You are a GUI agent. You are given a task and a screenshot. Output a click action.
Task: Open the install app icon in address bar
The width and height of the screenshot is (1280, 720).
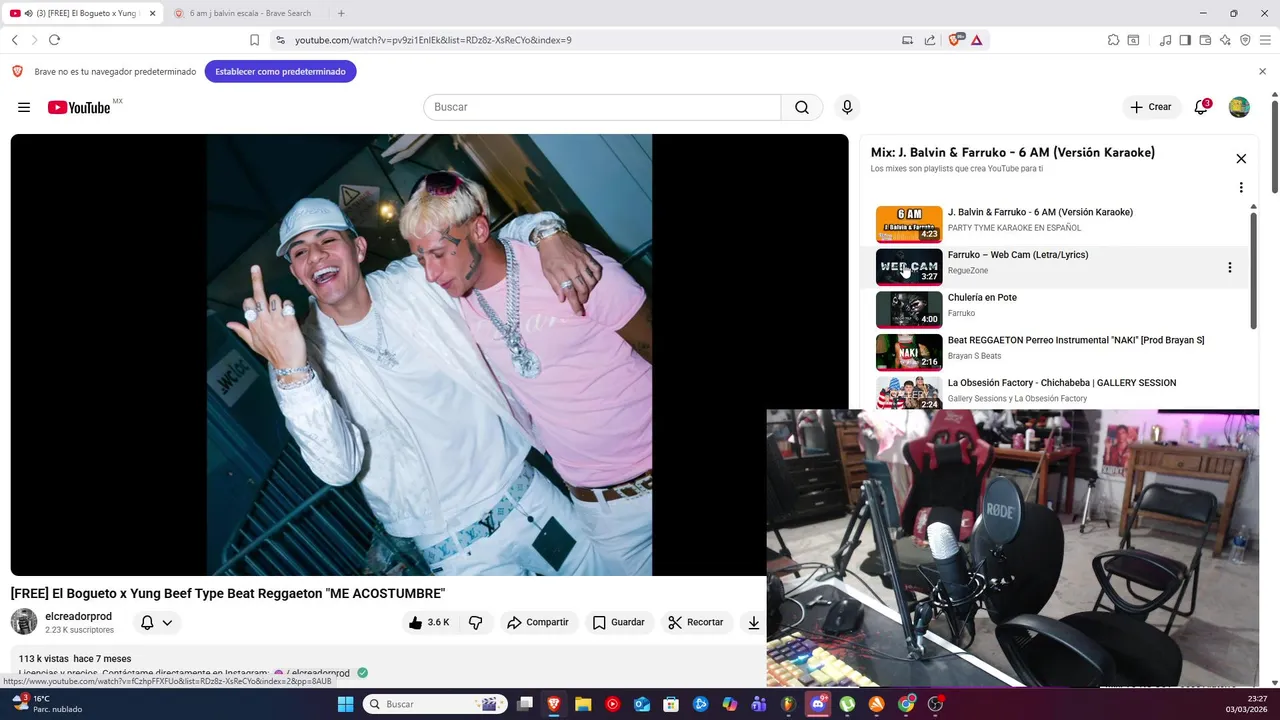pyautogui.click(x=907, y=40)
